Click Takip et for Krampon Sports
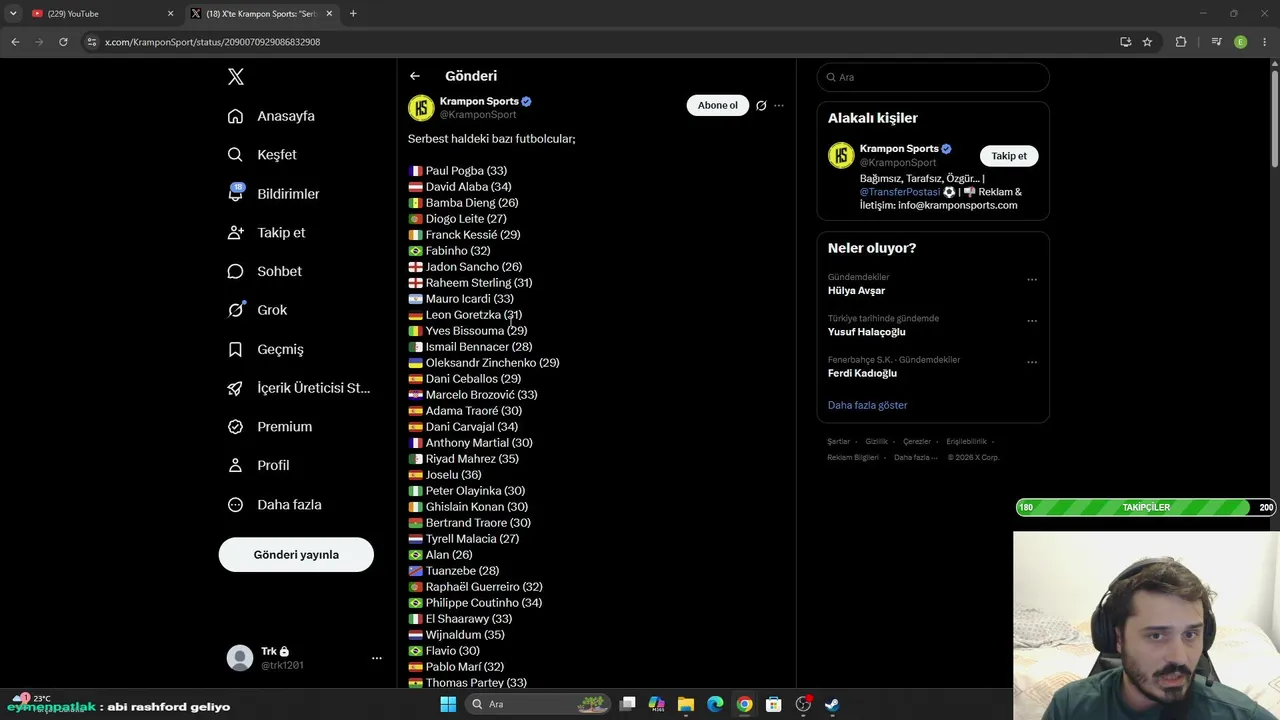The height and width of the screenshot is (720, 1280). tap(1009, 156)
